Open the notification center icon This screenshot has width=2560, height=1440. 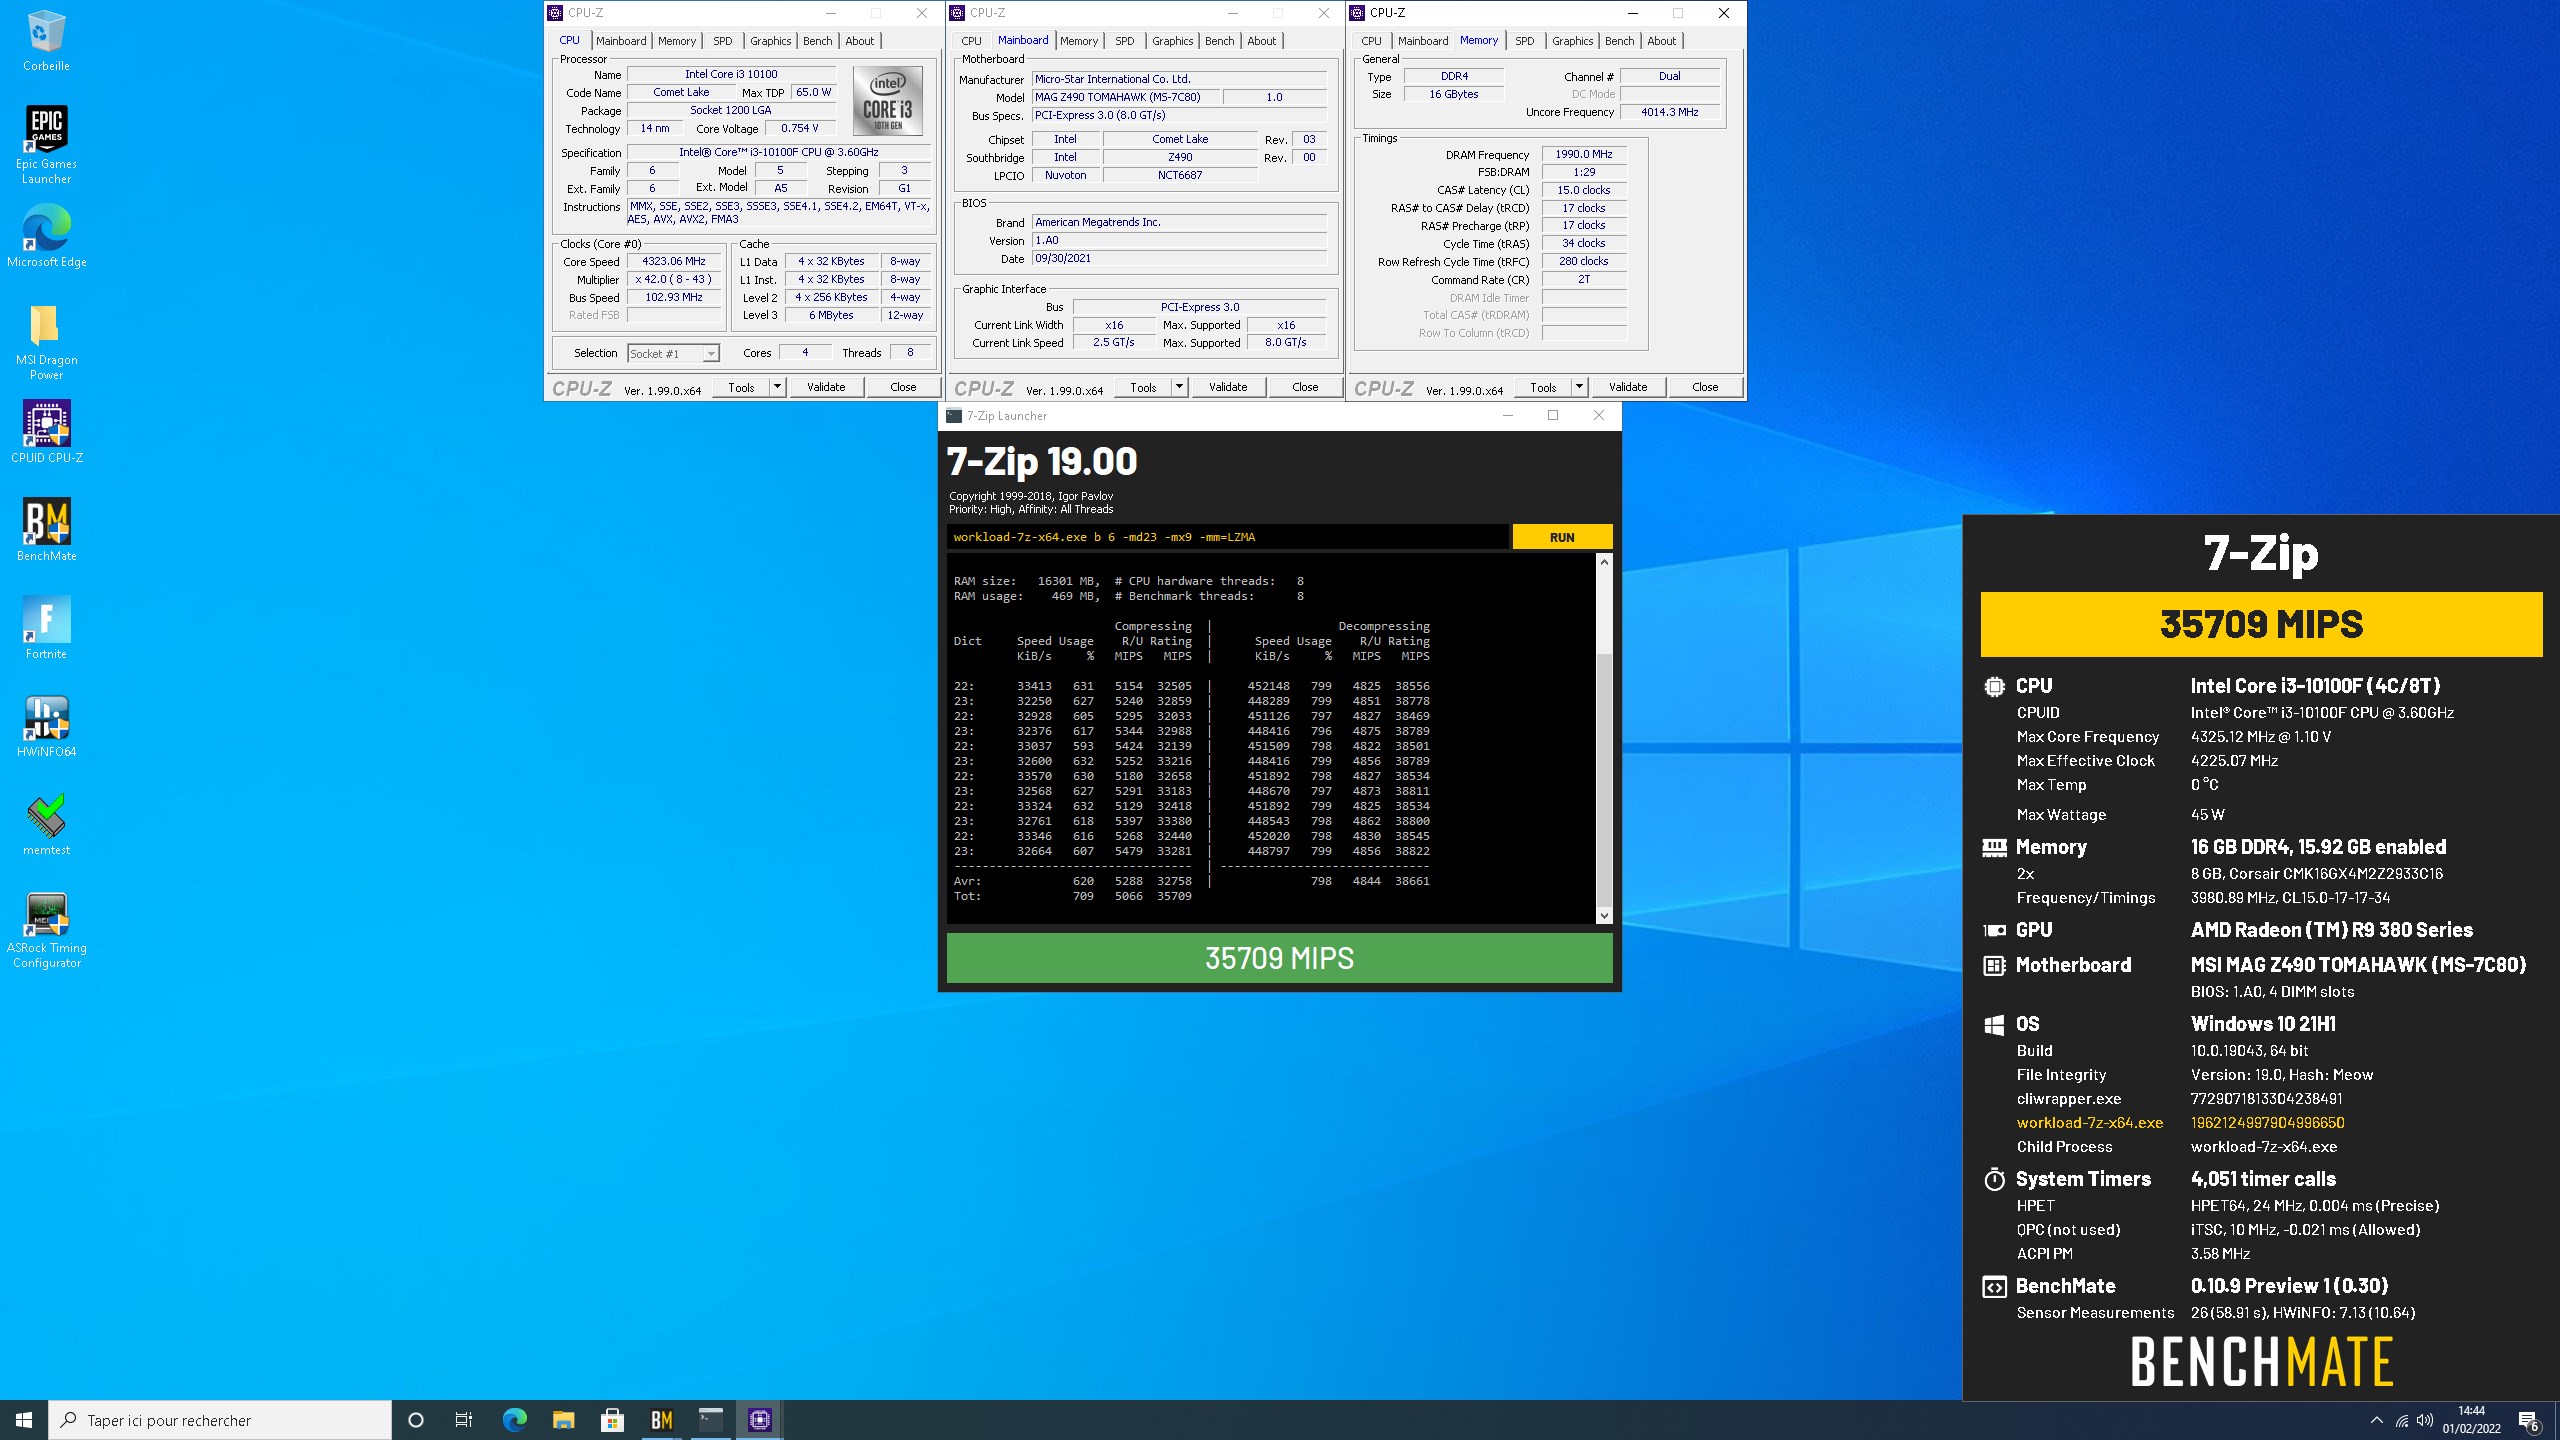[2530, 1420]
